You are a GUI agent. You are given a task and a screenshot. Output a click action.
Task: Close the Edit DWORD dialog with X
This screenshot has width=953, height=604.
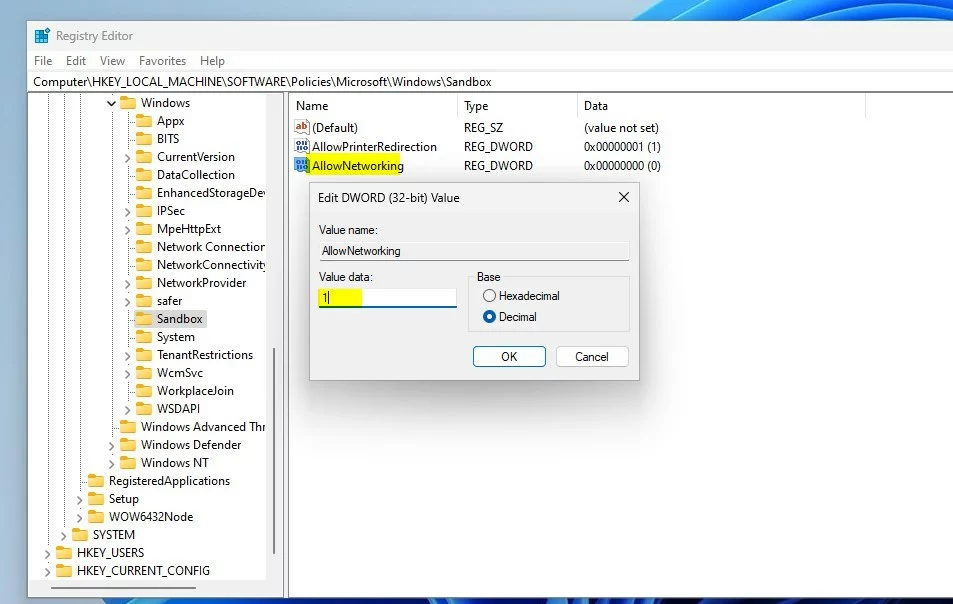point(624,197)
